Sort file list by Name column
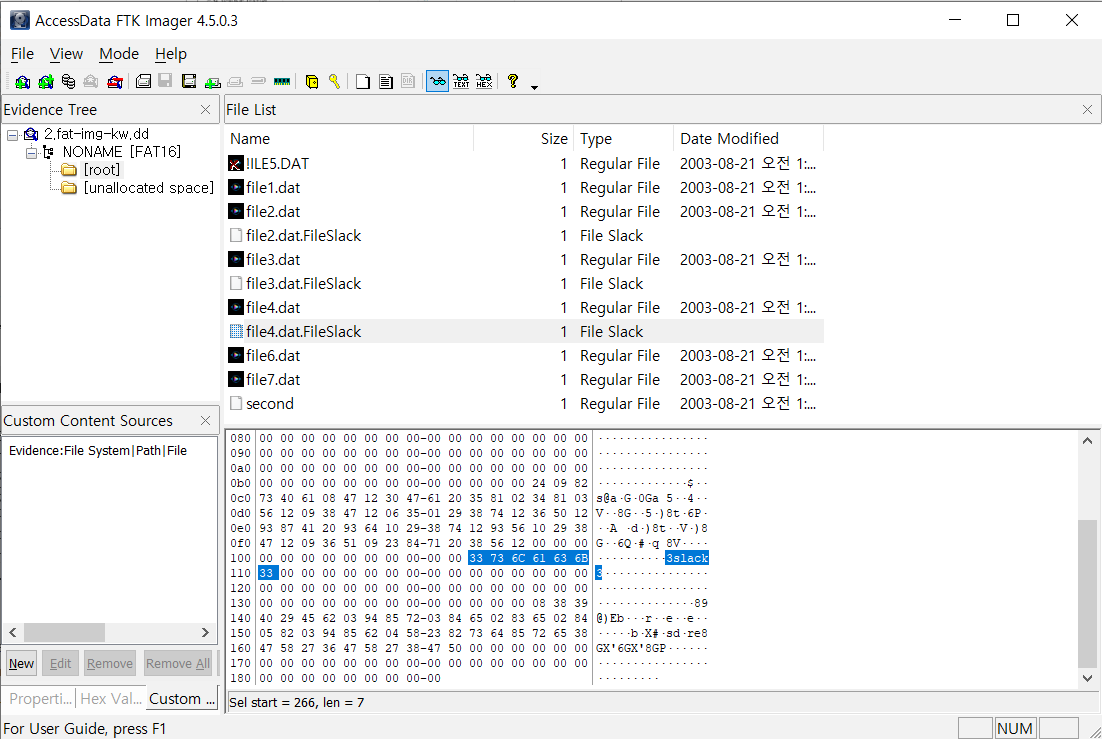 click(349, 139)
